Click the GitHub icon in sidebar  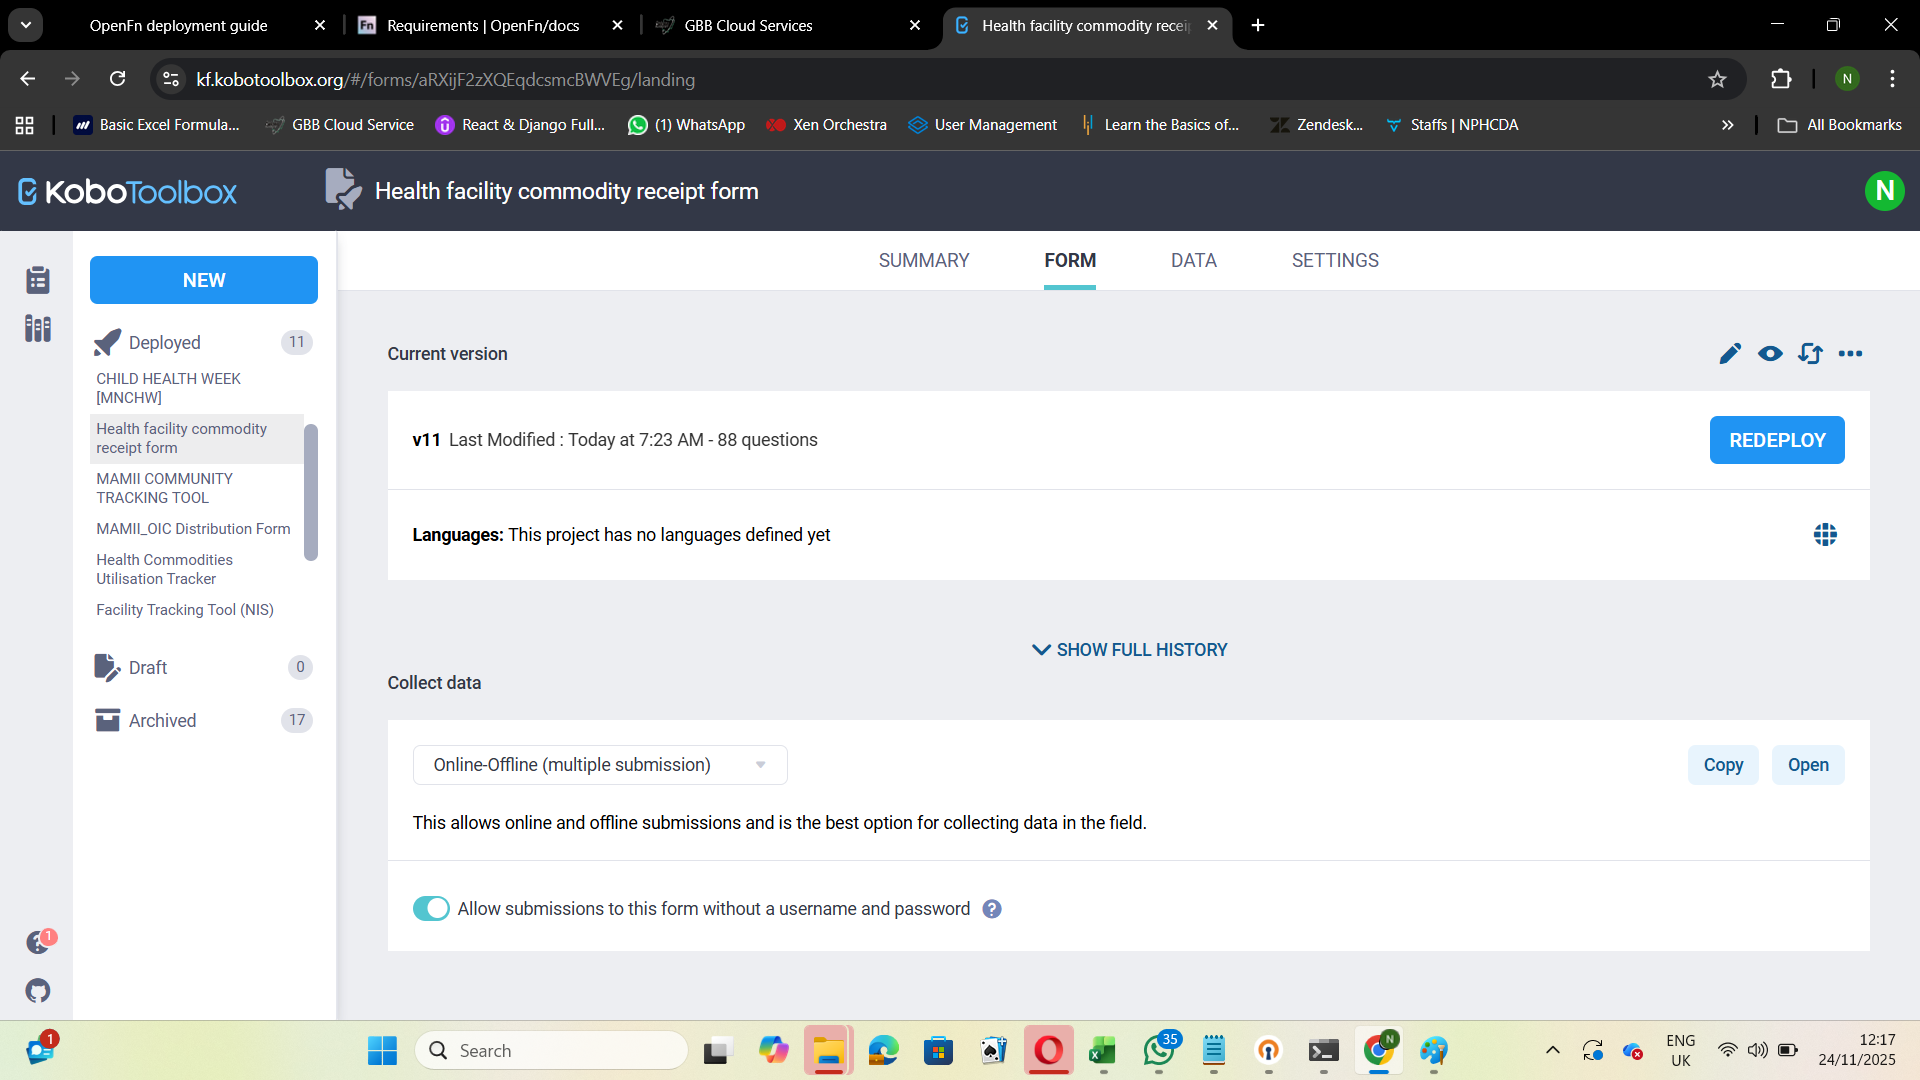(x=38, y=991)
